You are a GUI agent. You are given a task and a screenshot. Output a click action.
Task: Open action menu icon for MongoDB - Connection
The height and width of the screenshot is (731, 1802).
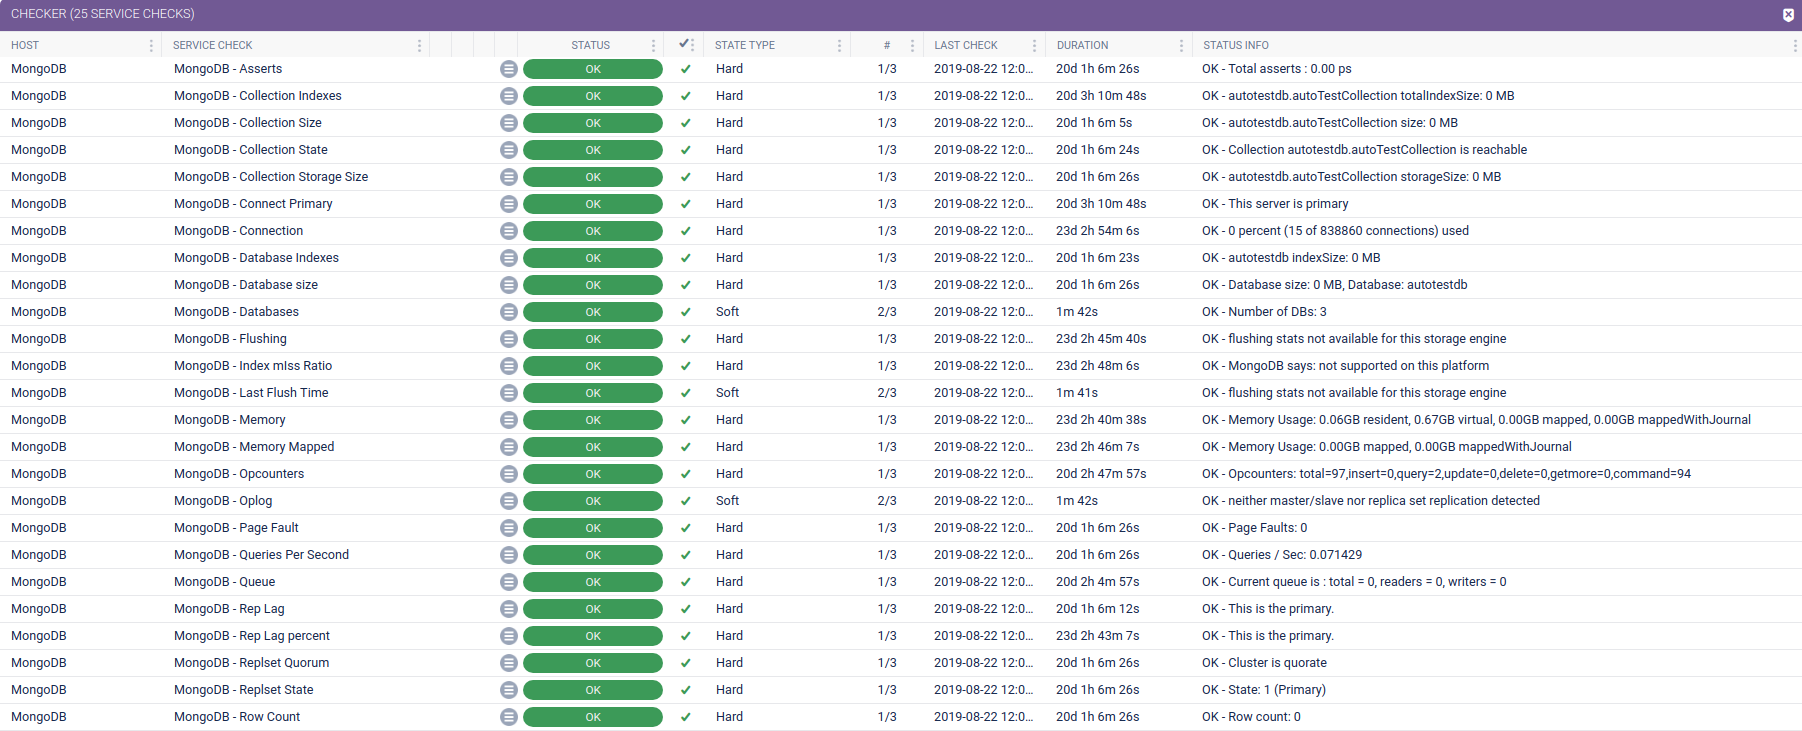[x=508, y=231]
